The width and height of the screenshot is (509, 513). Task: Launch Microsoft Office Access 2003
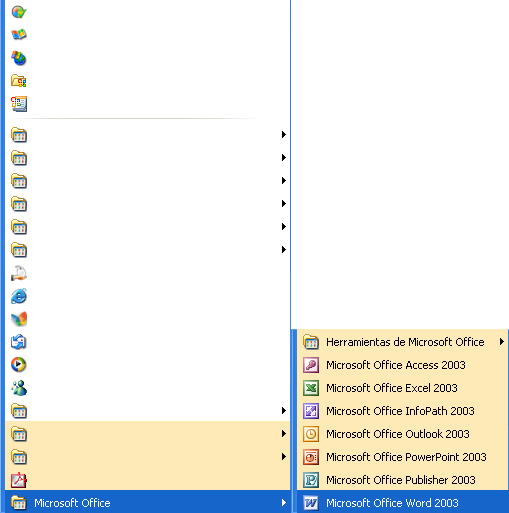[403, 365]
